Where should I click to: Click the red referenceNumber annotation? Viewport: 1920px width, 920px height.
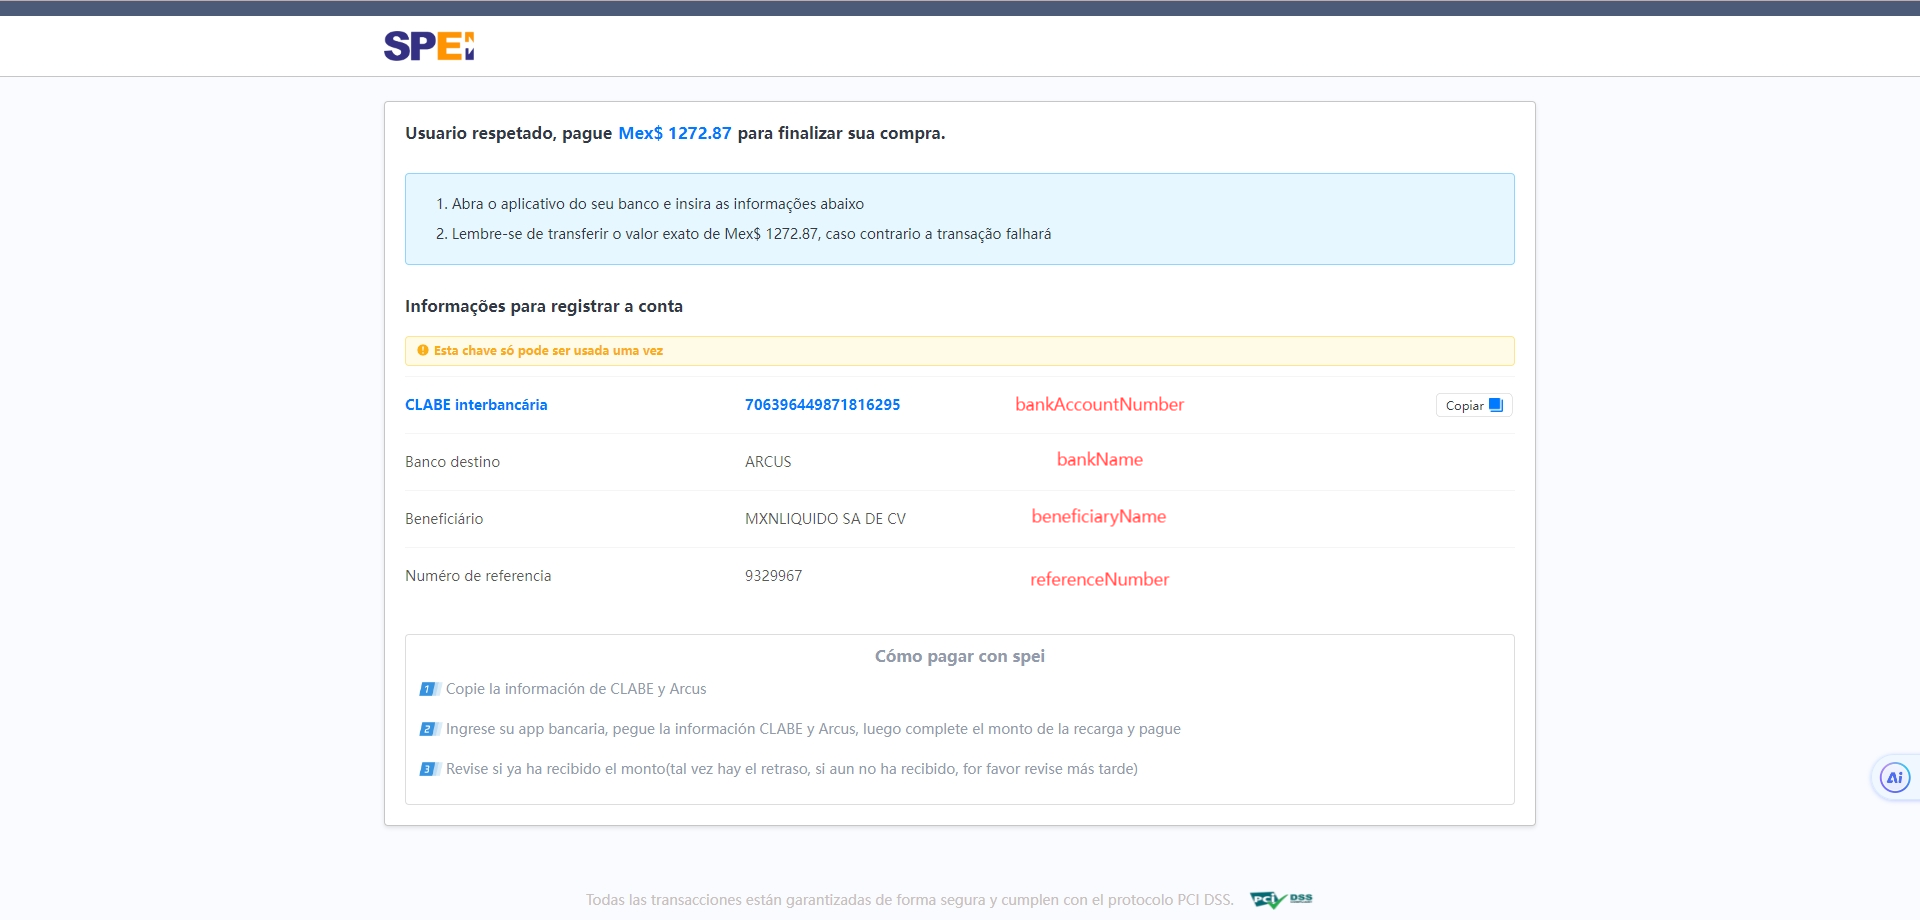point(1099,579)
